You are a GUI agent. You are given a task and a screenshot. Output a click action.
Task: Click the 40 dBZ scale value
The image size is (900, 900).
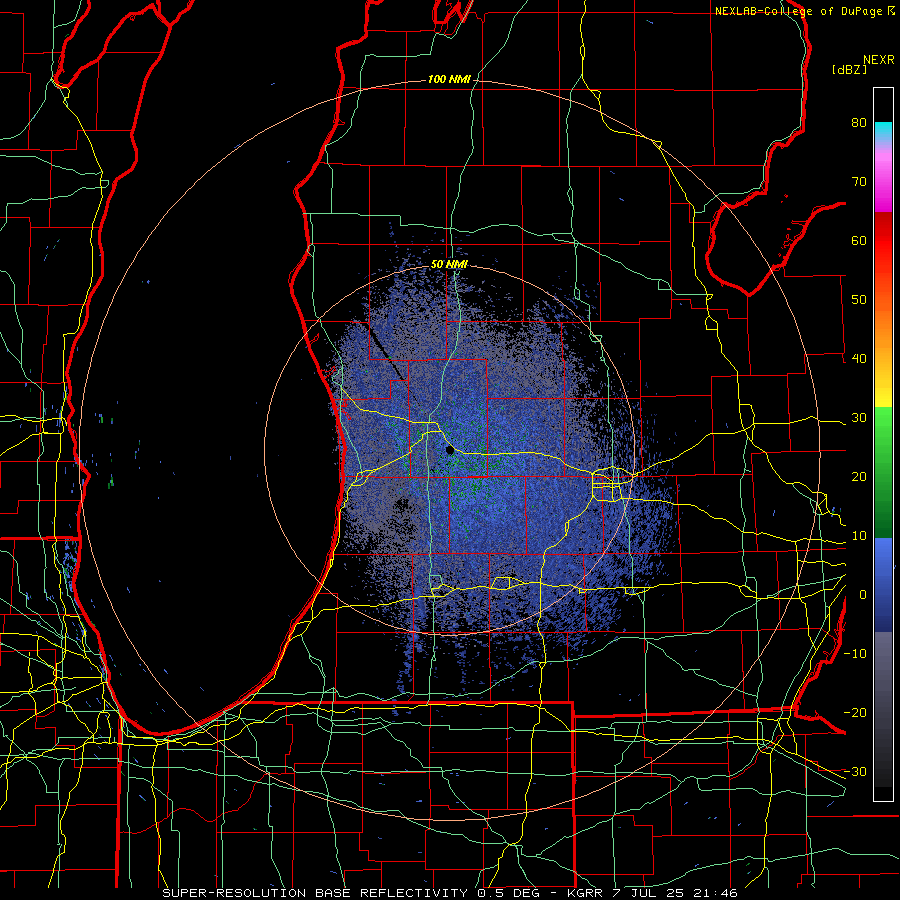(x=859, y=359)
